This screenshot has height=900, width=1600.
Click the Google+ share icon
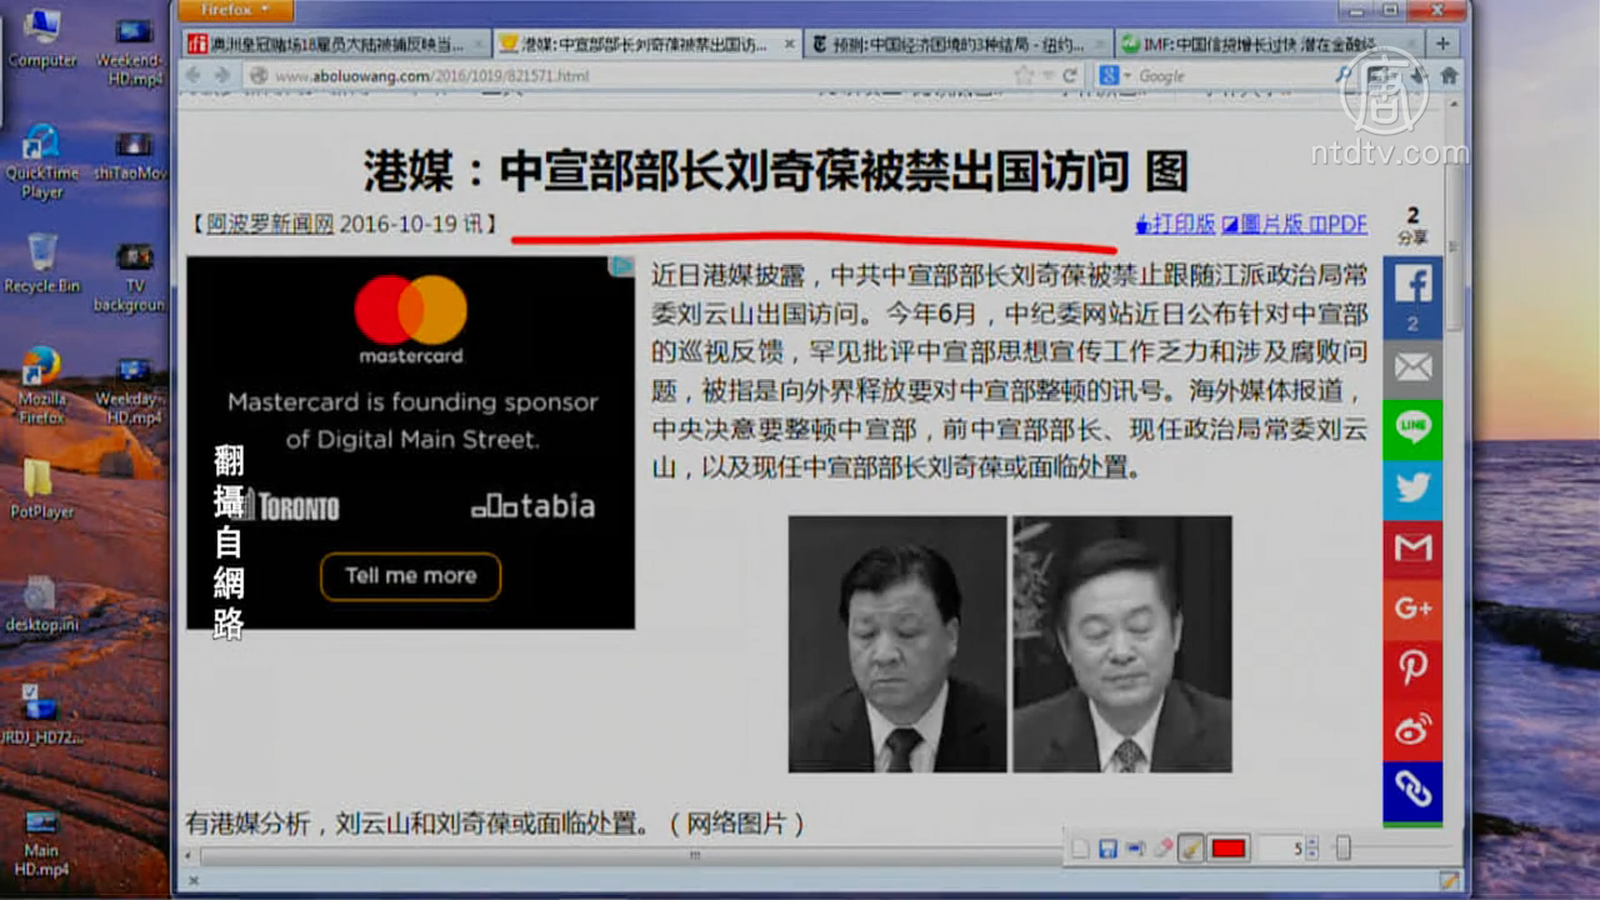tap(1412, 608)
